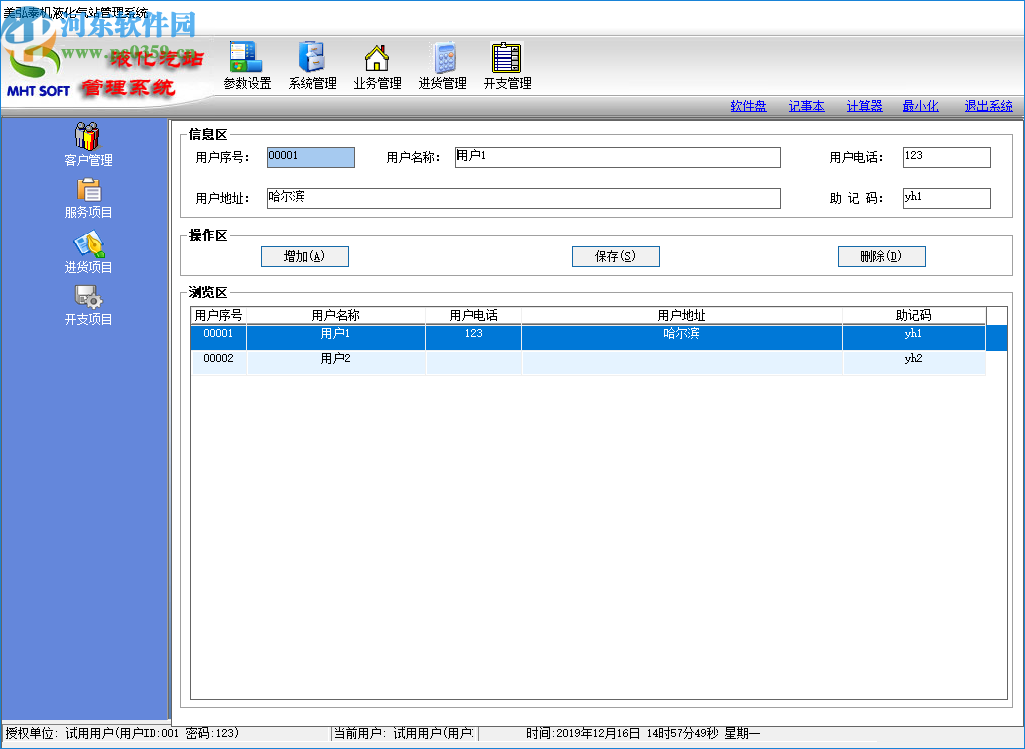
Task: Click the 最小化 link
Action: pos(920,106)
